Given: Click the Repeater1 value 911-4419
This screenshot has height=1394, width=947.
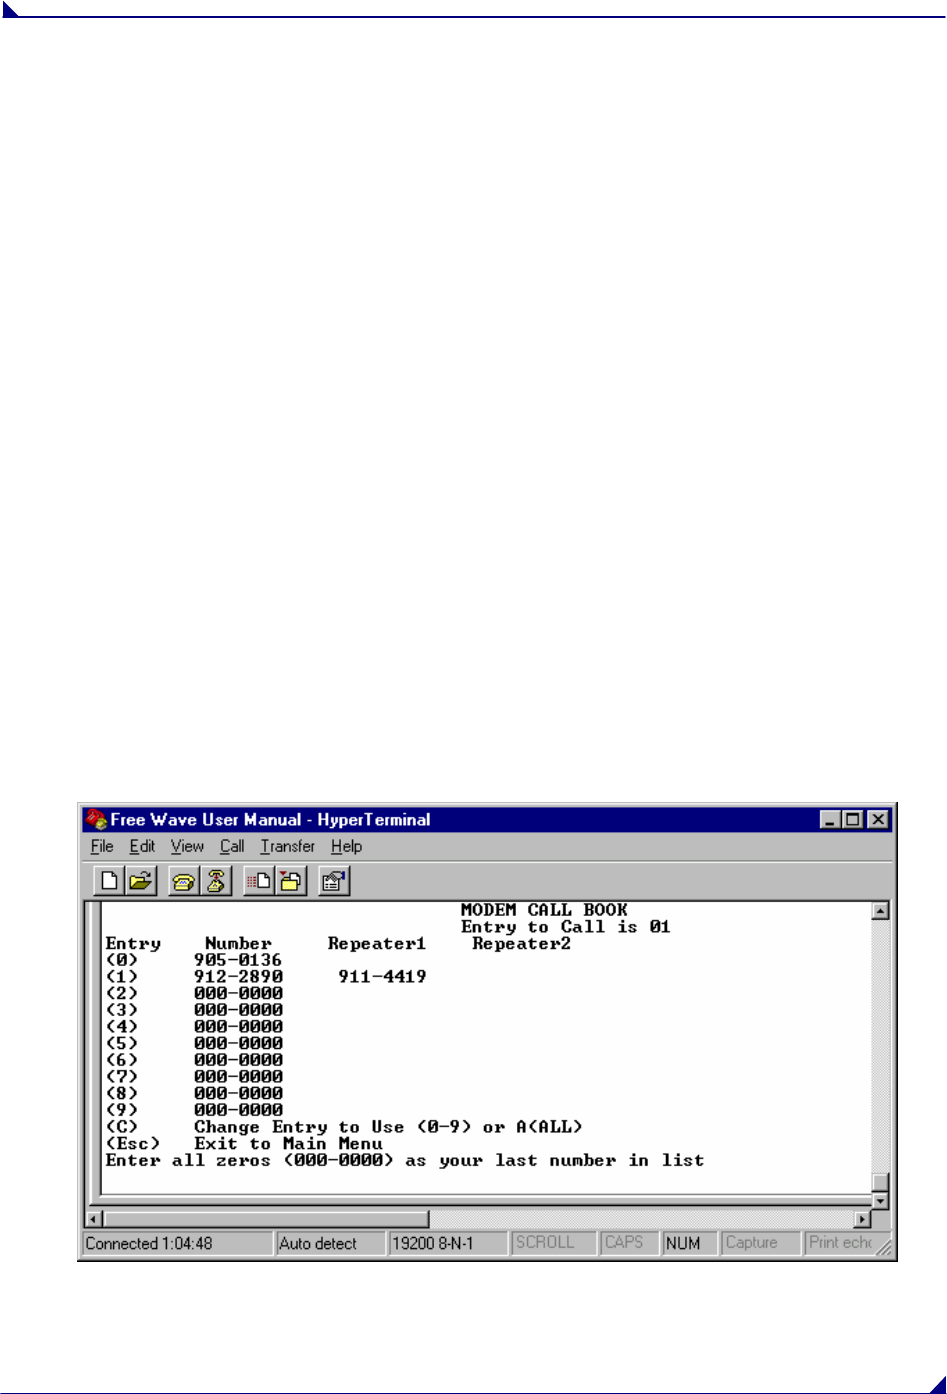Looking at the screenshot, I should [x=382, y=977].
